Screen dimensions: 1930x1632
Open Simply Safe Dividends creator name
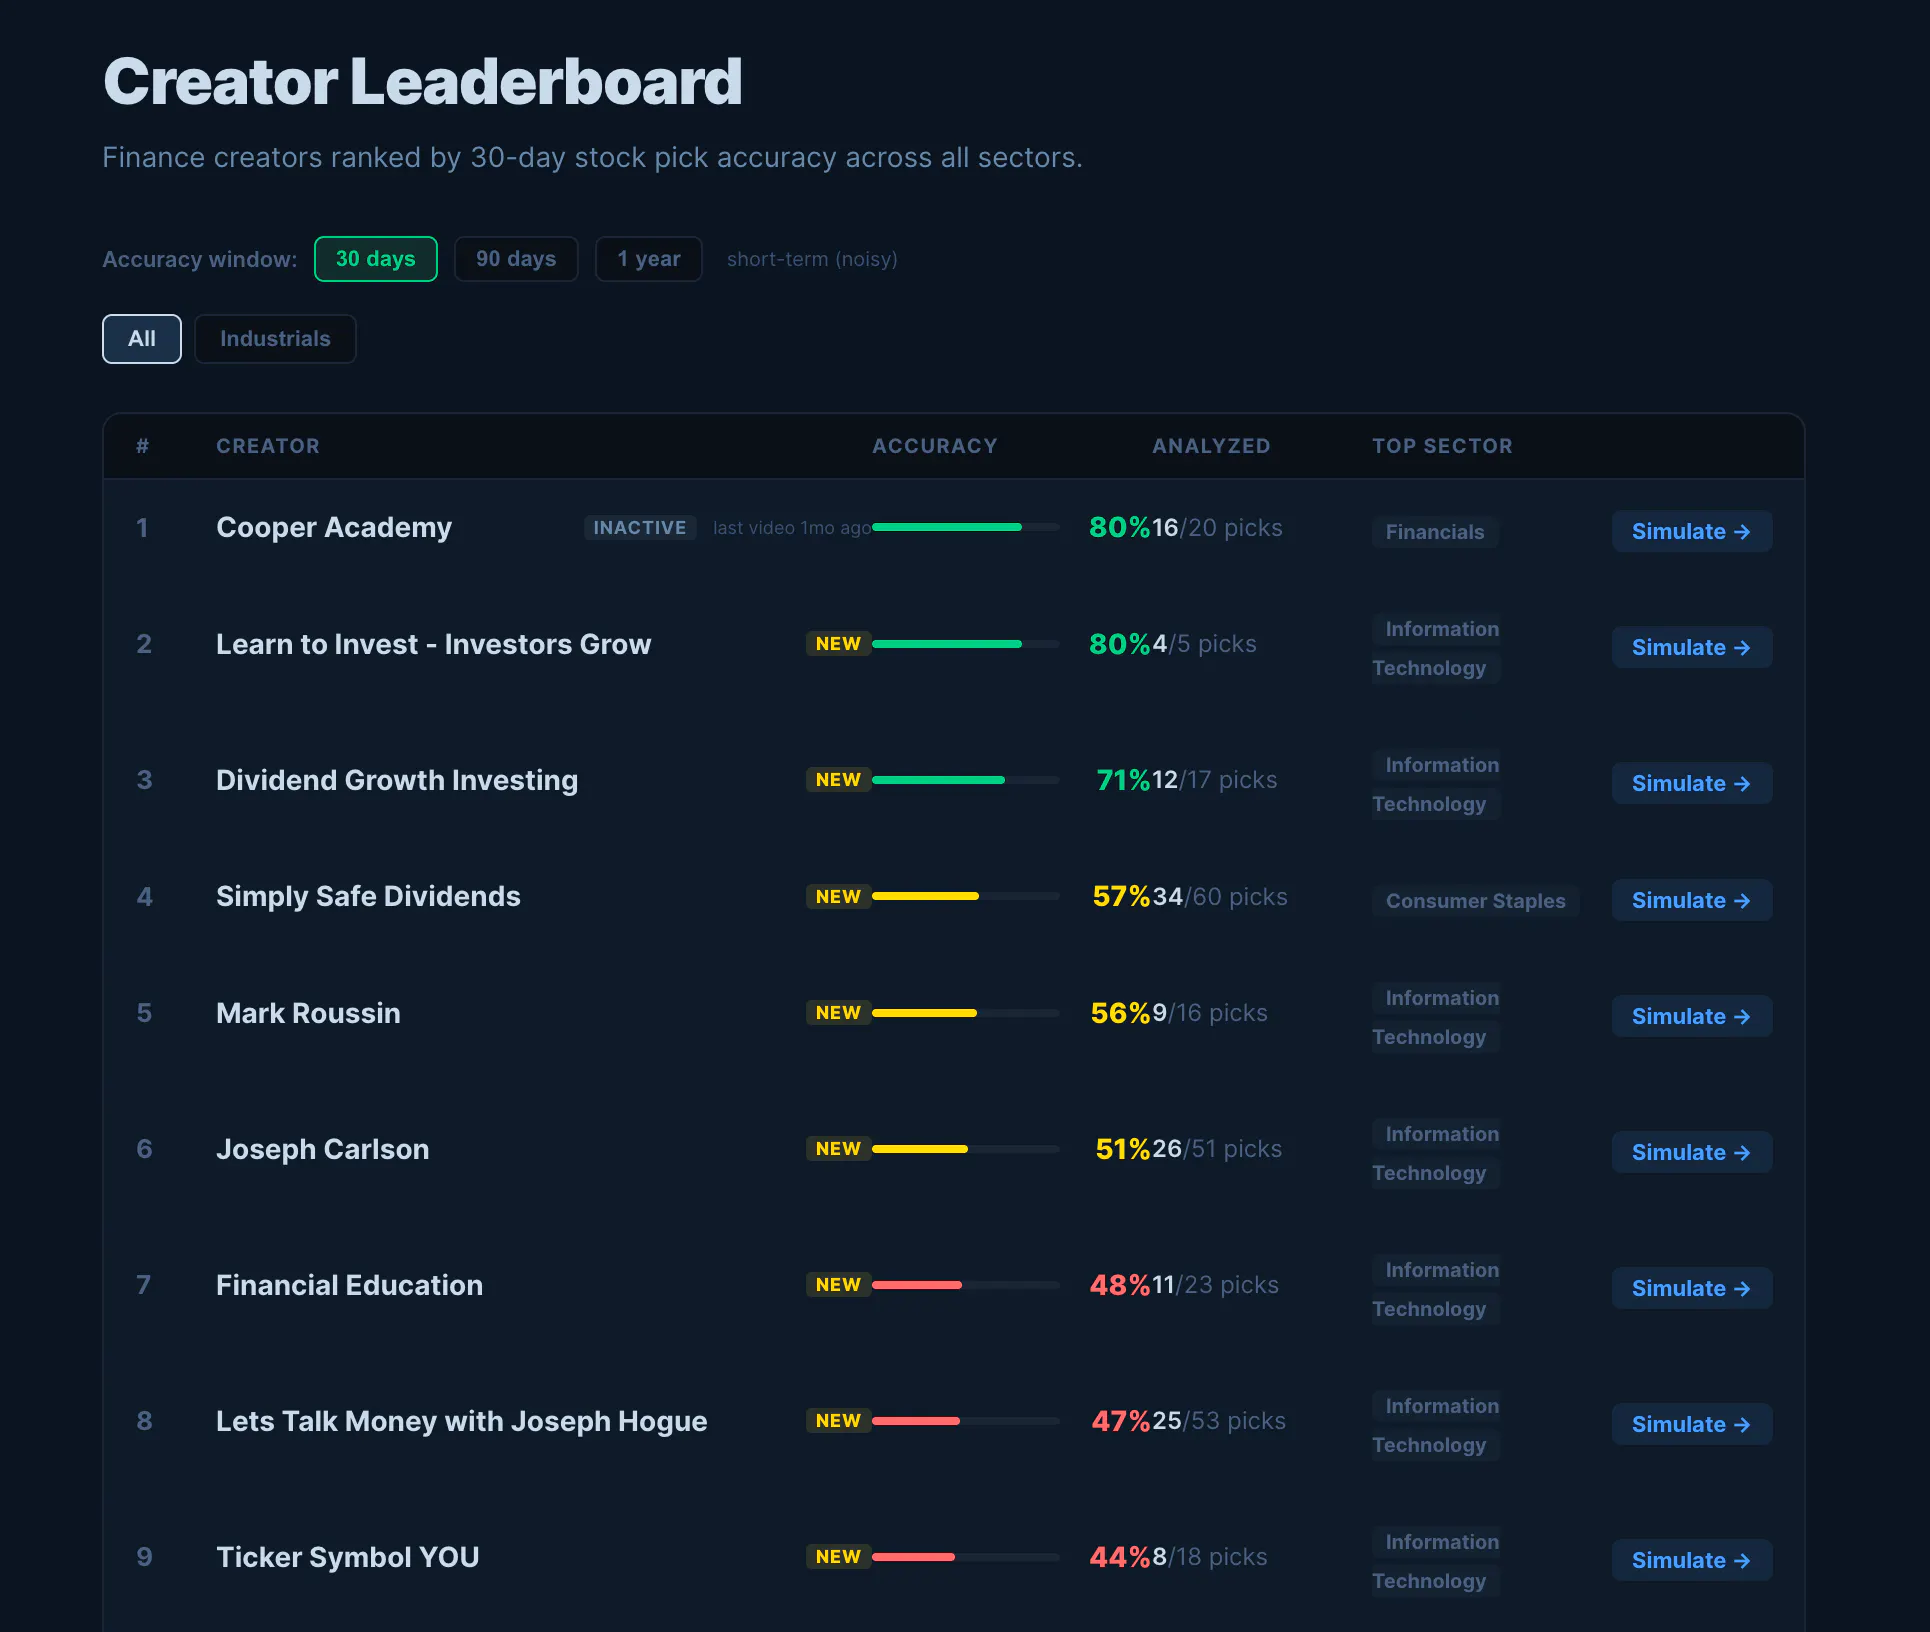point(368,896)
